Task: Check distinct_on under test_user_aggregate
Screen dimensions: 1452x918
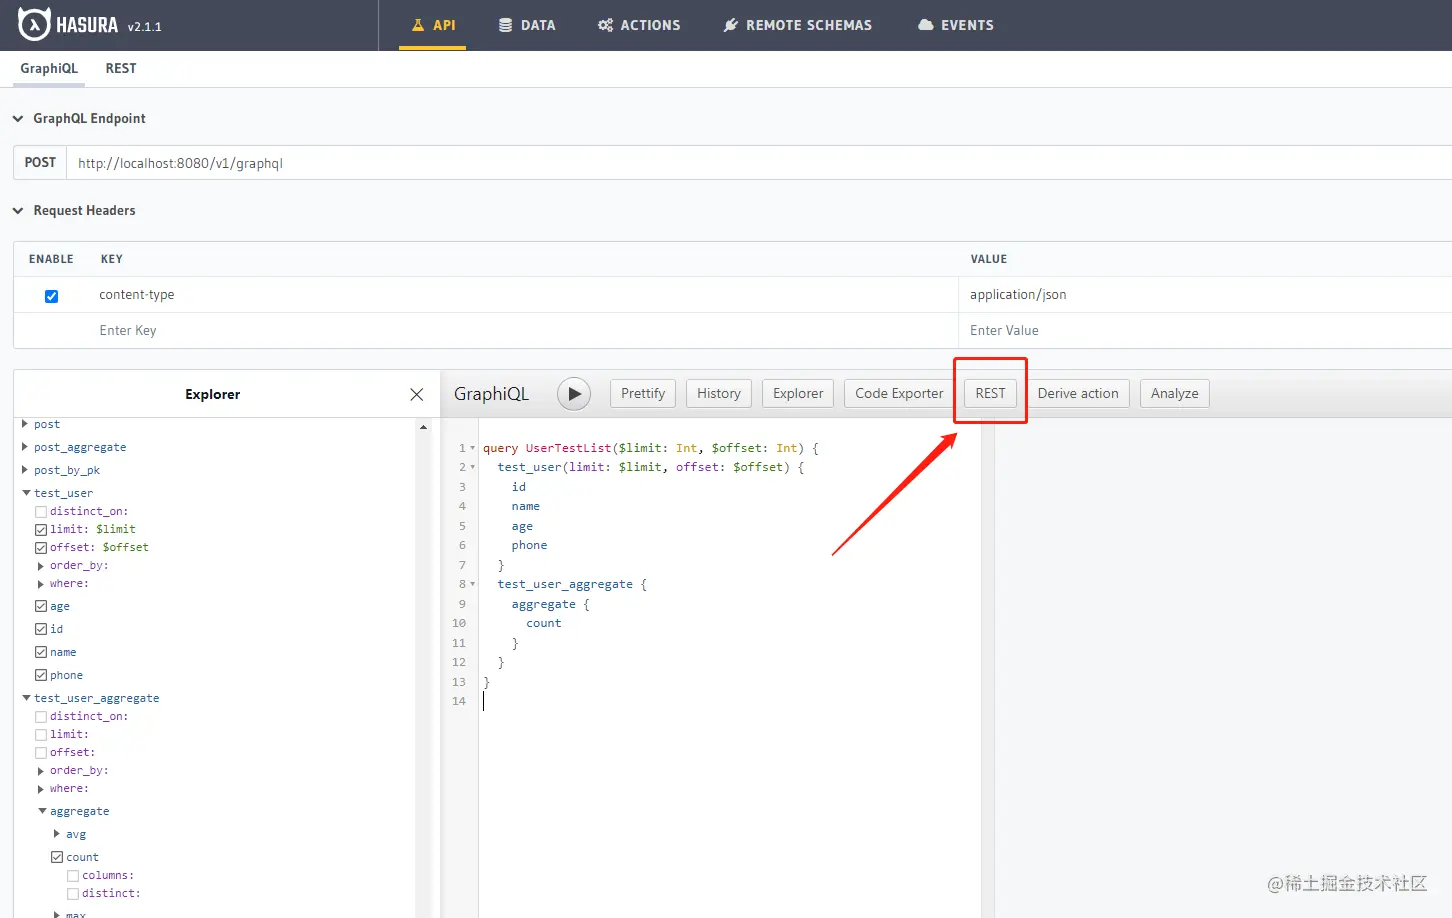Action: [x=41, y=717]
